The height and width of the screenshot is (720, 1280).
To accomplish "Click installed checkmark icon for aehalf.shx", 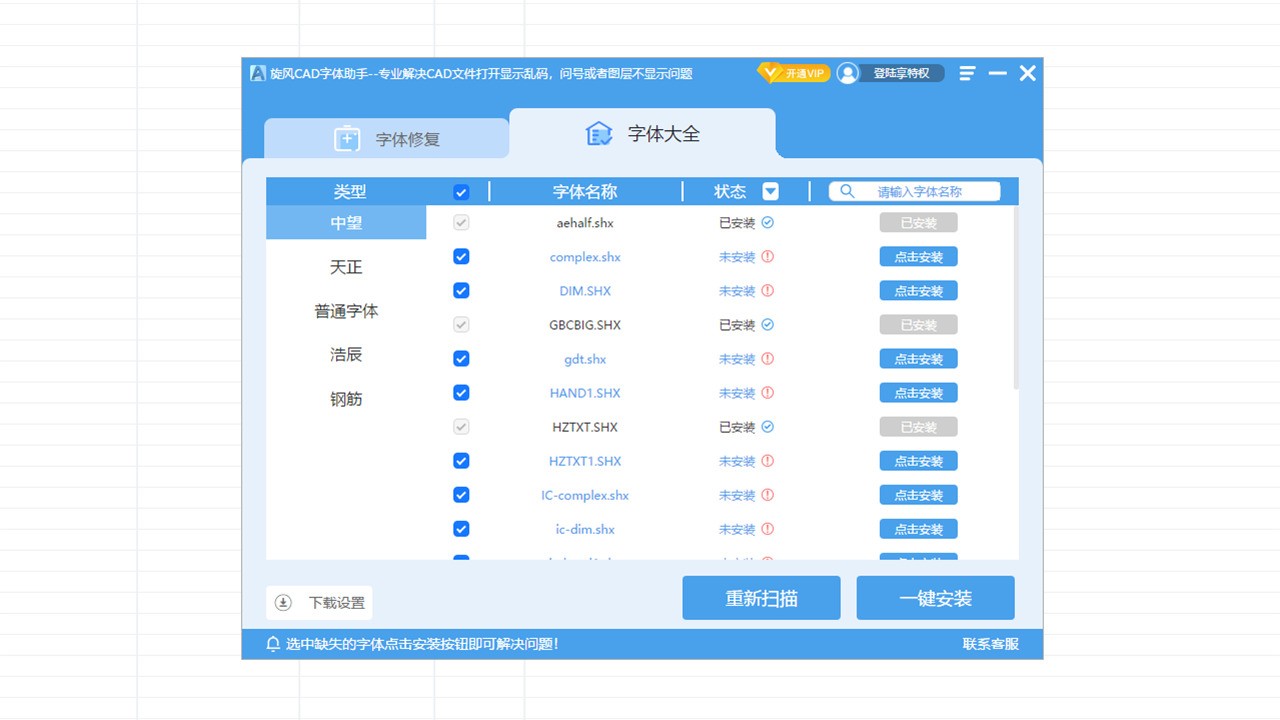I will pyautogui.click(x=768, y=222).
